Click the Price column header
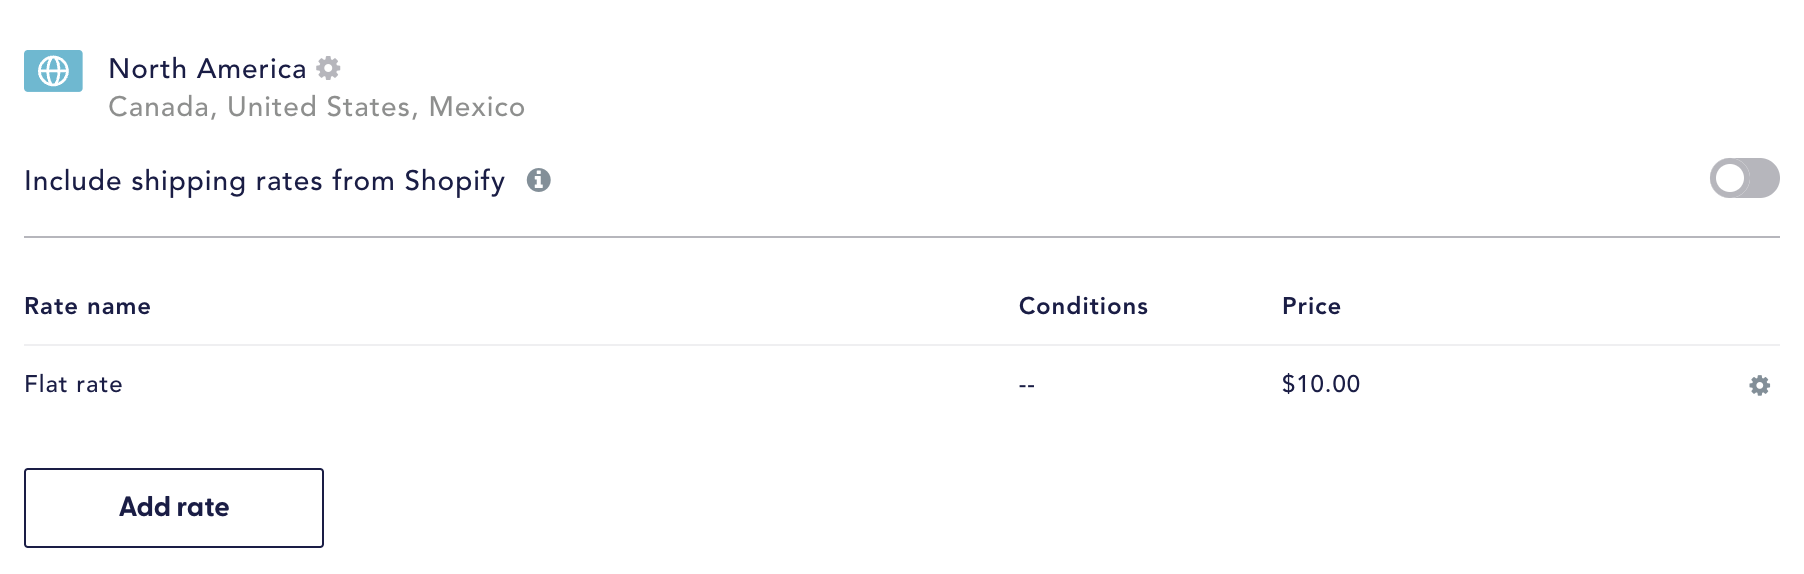Image resolution: width=1804 pixels, height=574 pixels. click(1311, 306)
